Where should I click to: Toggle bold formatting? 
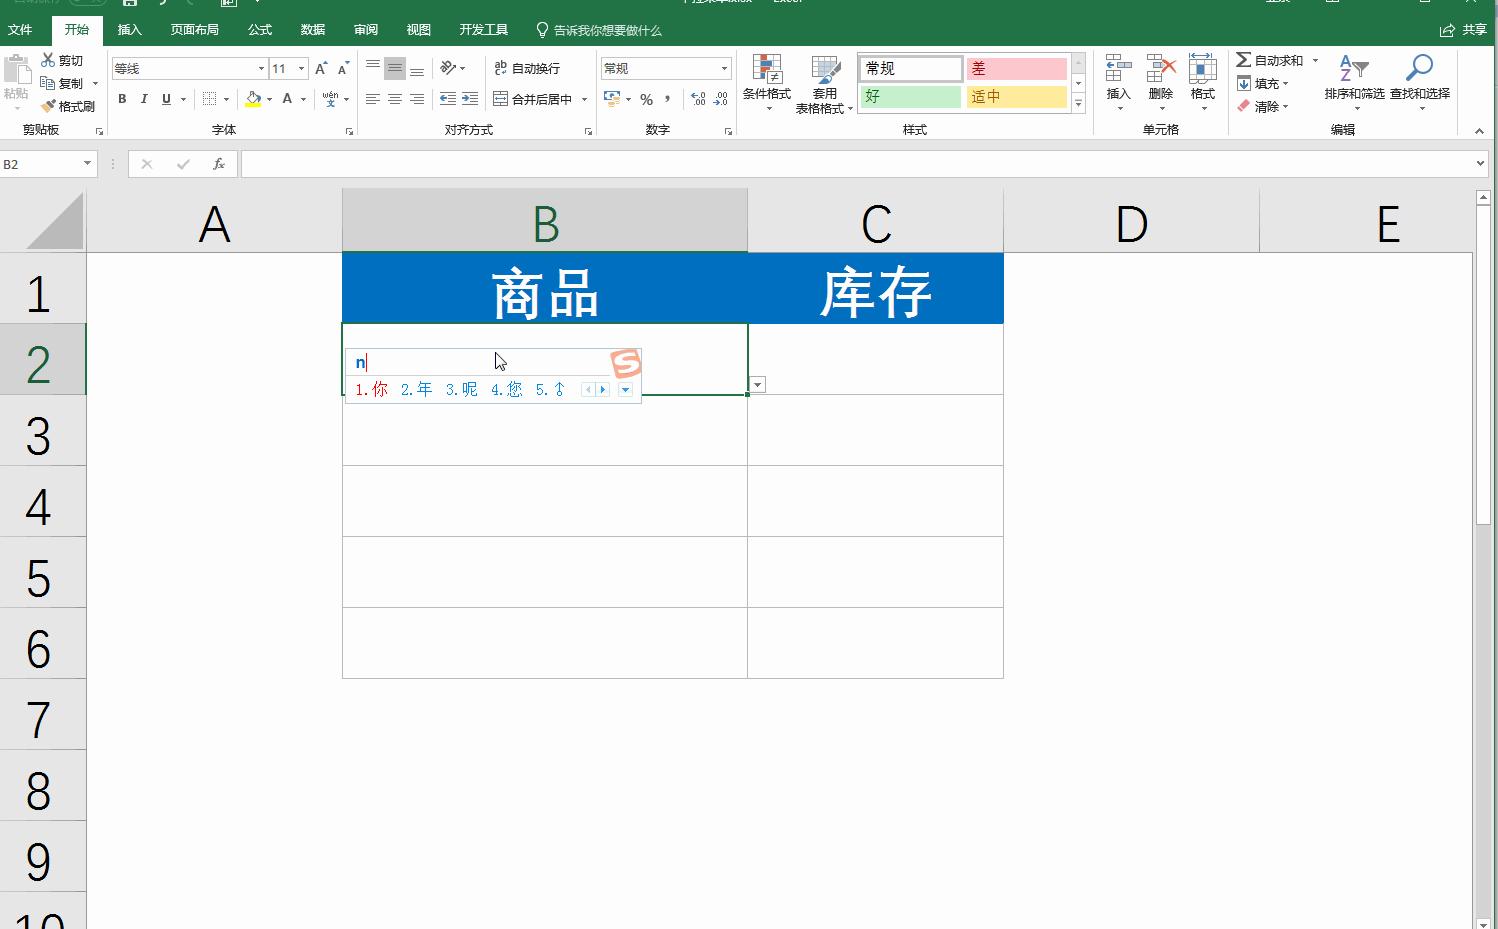coord(122,99)
